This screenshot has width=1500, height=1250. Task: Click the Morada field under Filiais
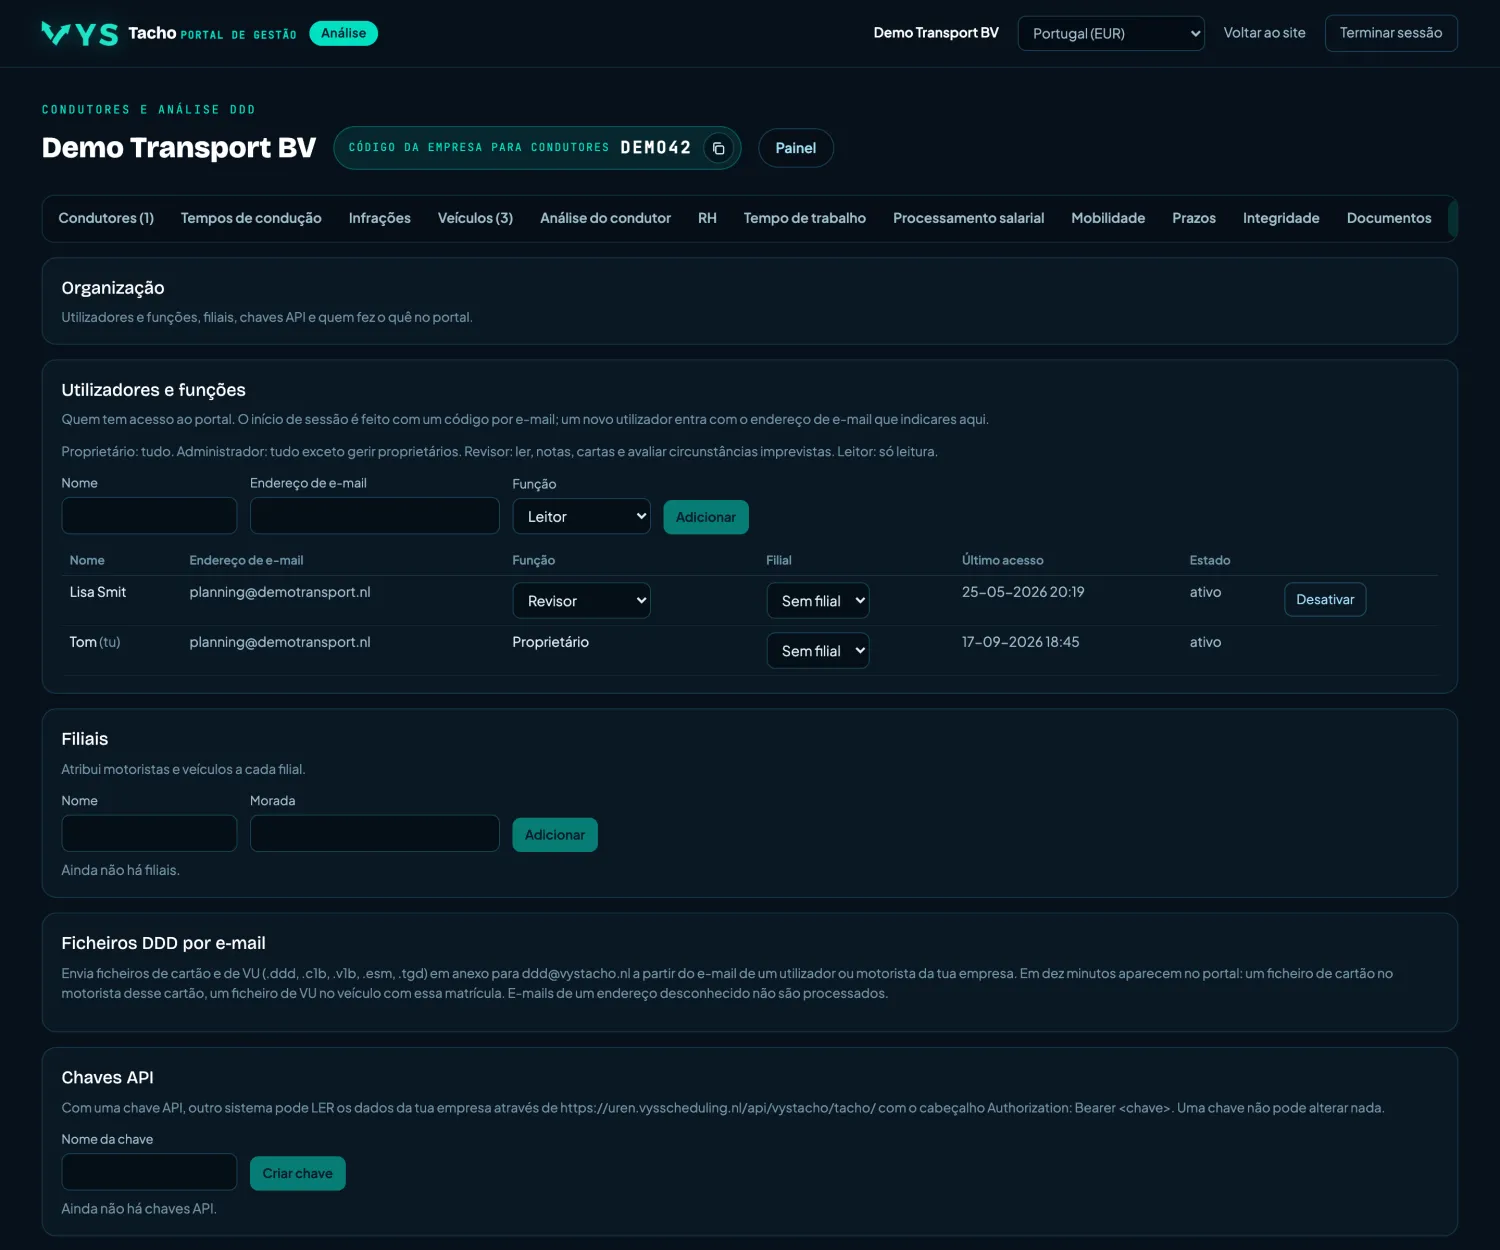(375, 833)
